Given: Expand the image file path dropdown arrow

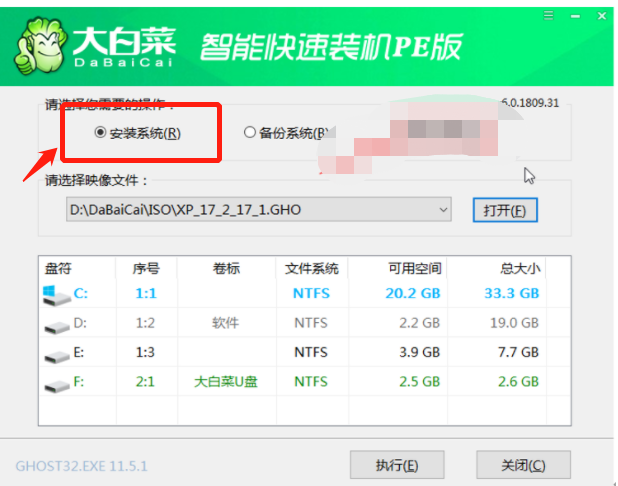Looking at the screenshot, I should 443,210.
